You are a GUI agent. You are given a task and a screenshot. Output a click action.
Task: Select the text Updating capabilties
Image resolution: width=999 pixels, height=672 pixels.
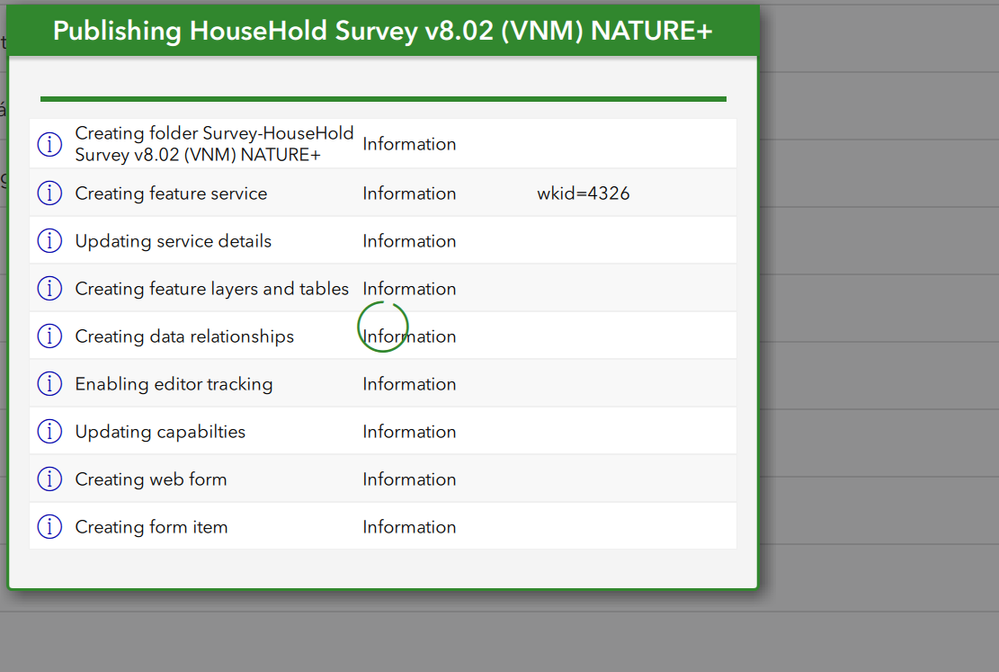(160, 433)
